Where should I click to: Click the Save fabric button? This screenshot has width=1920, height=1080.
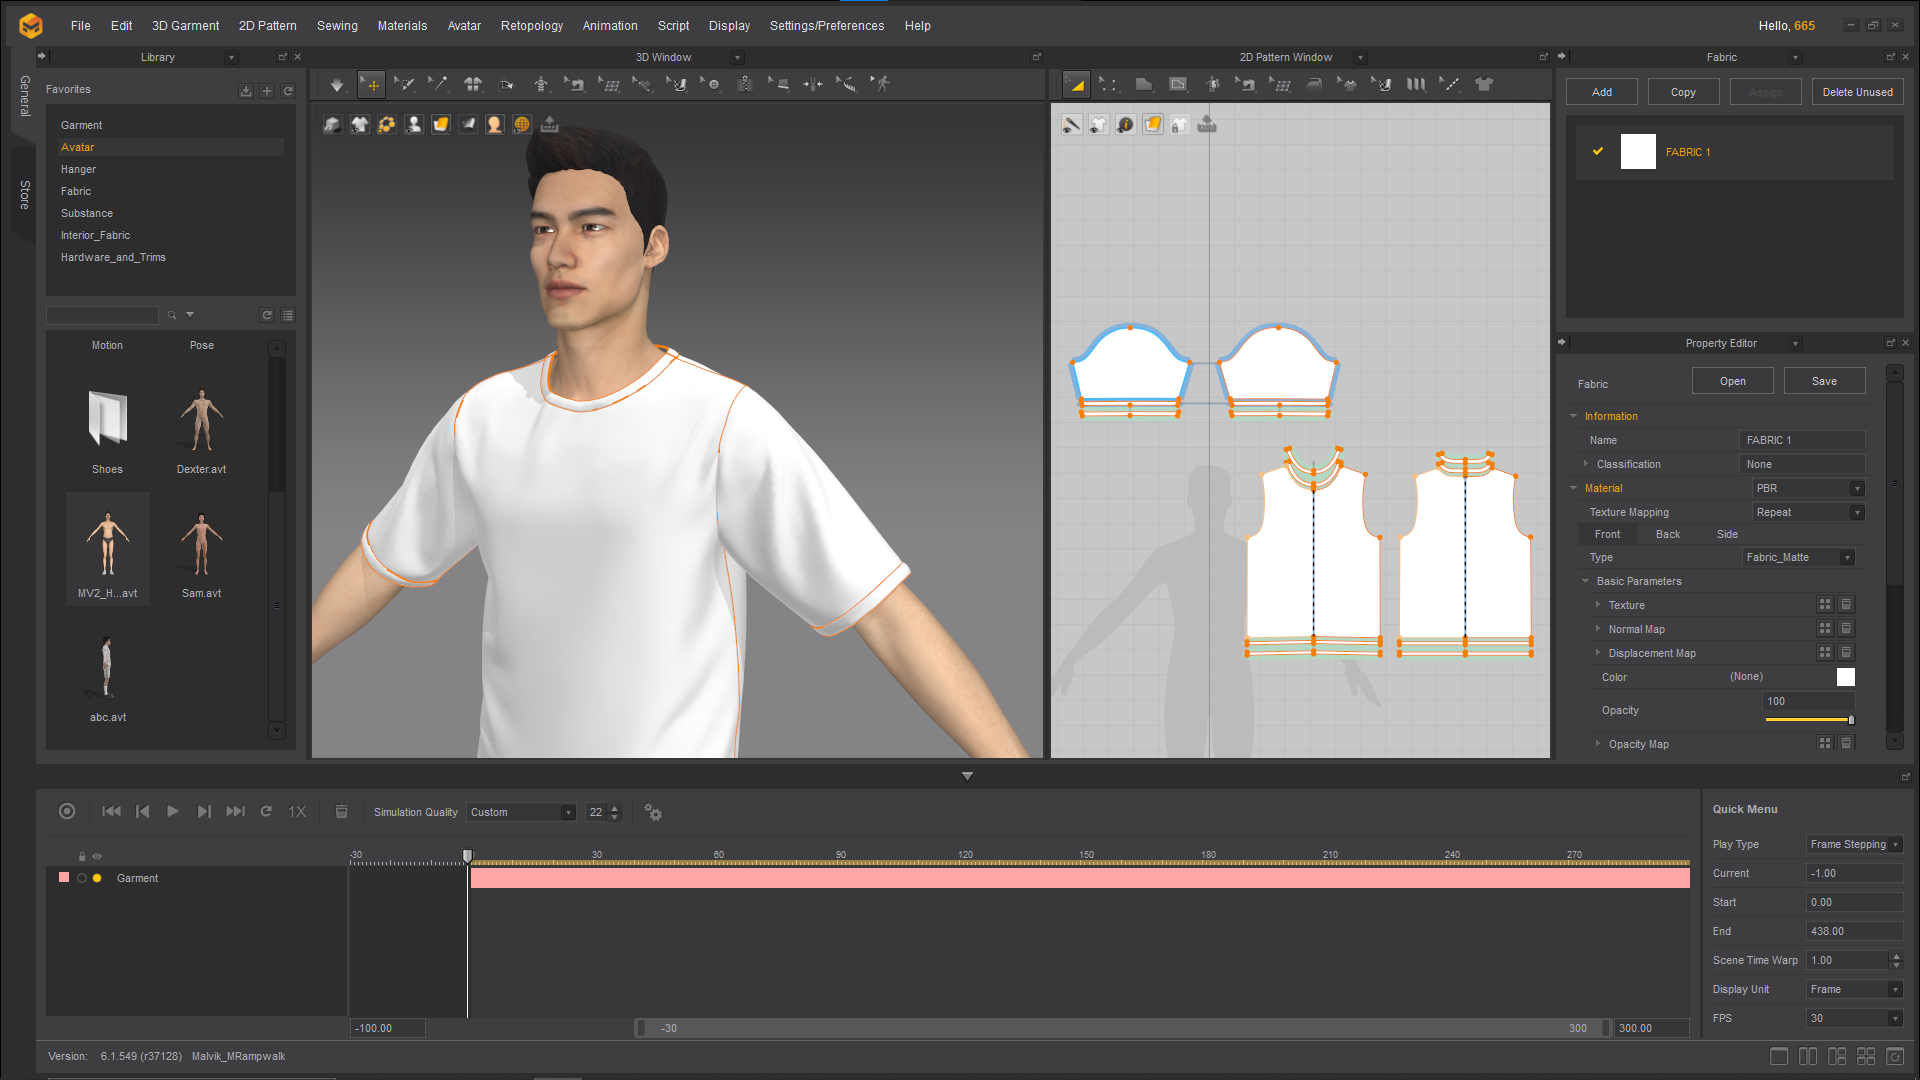pyautogui.click(x=1824, y=381)
